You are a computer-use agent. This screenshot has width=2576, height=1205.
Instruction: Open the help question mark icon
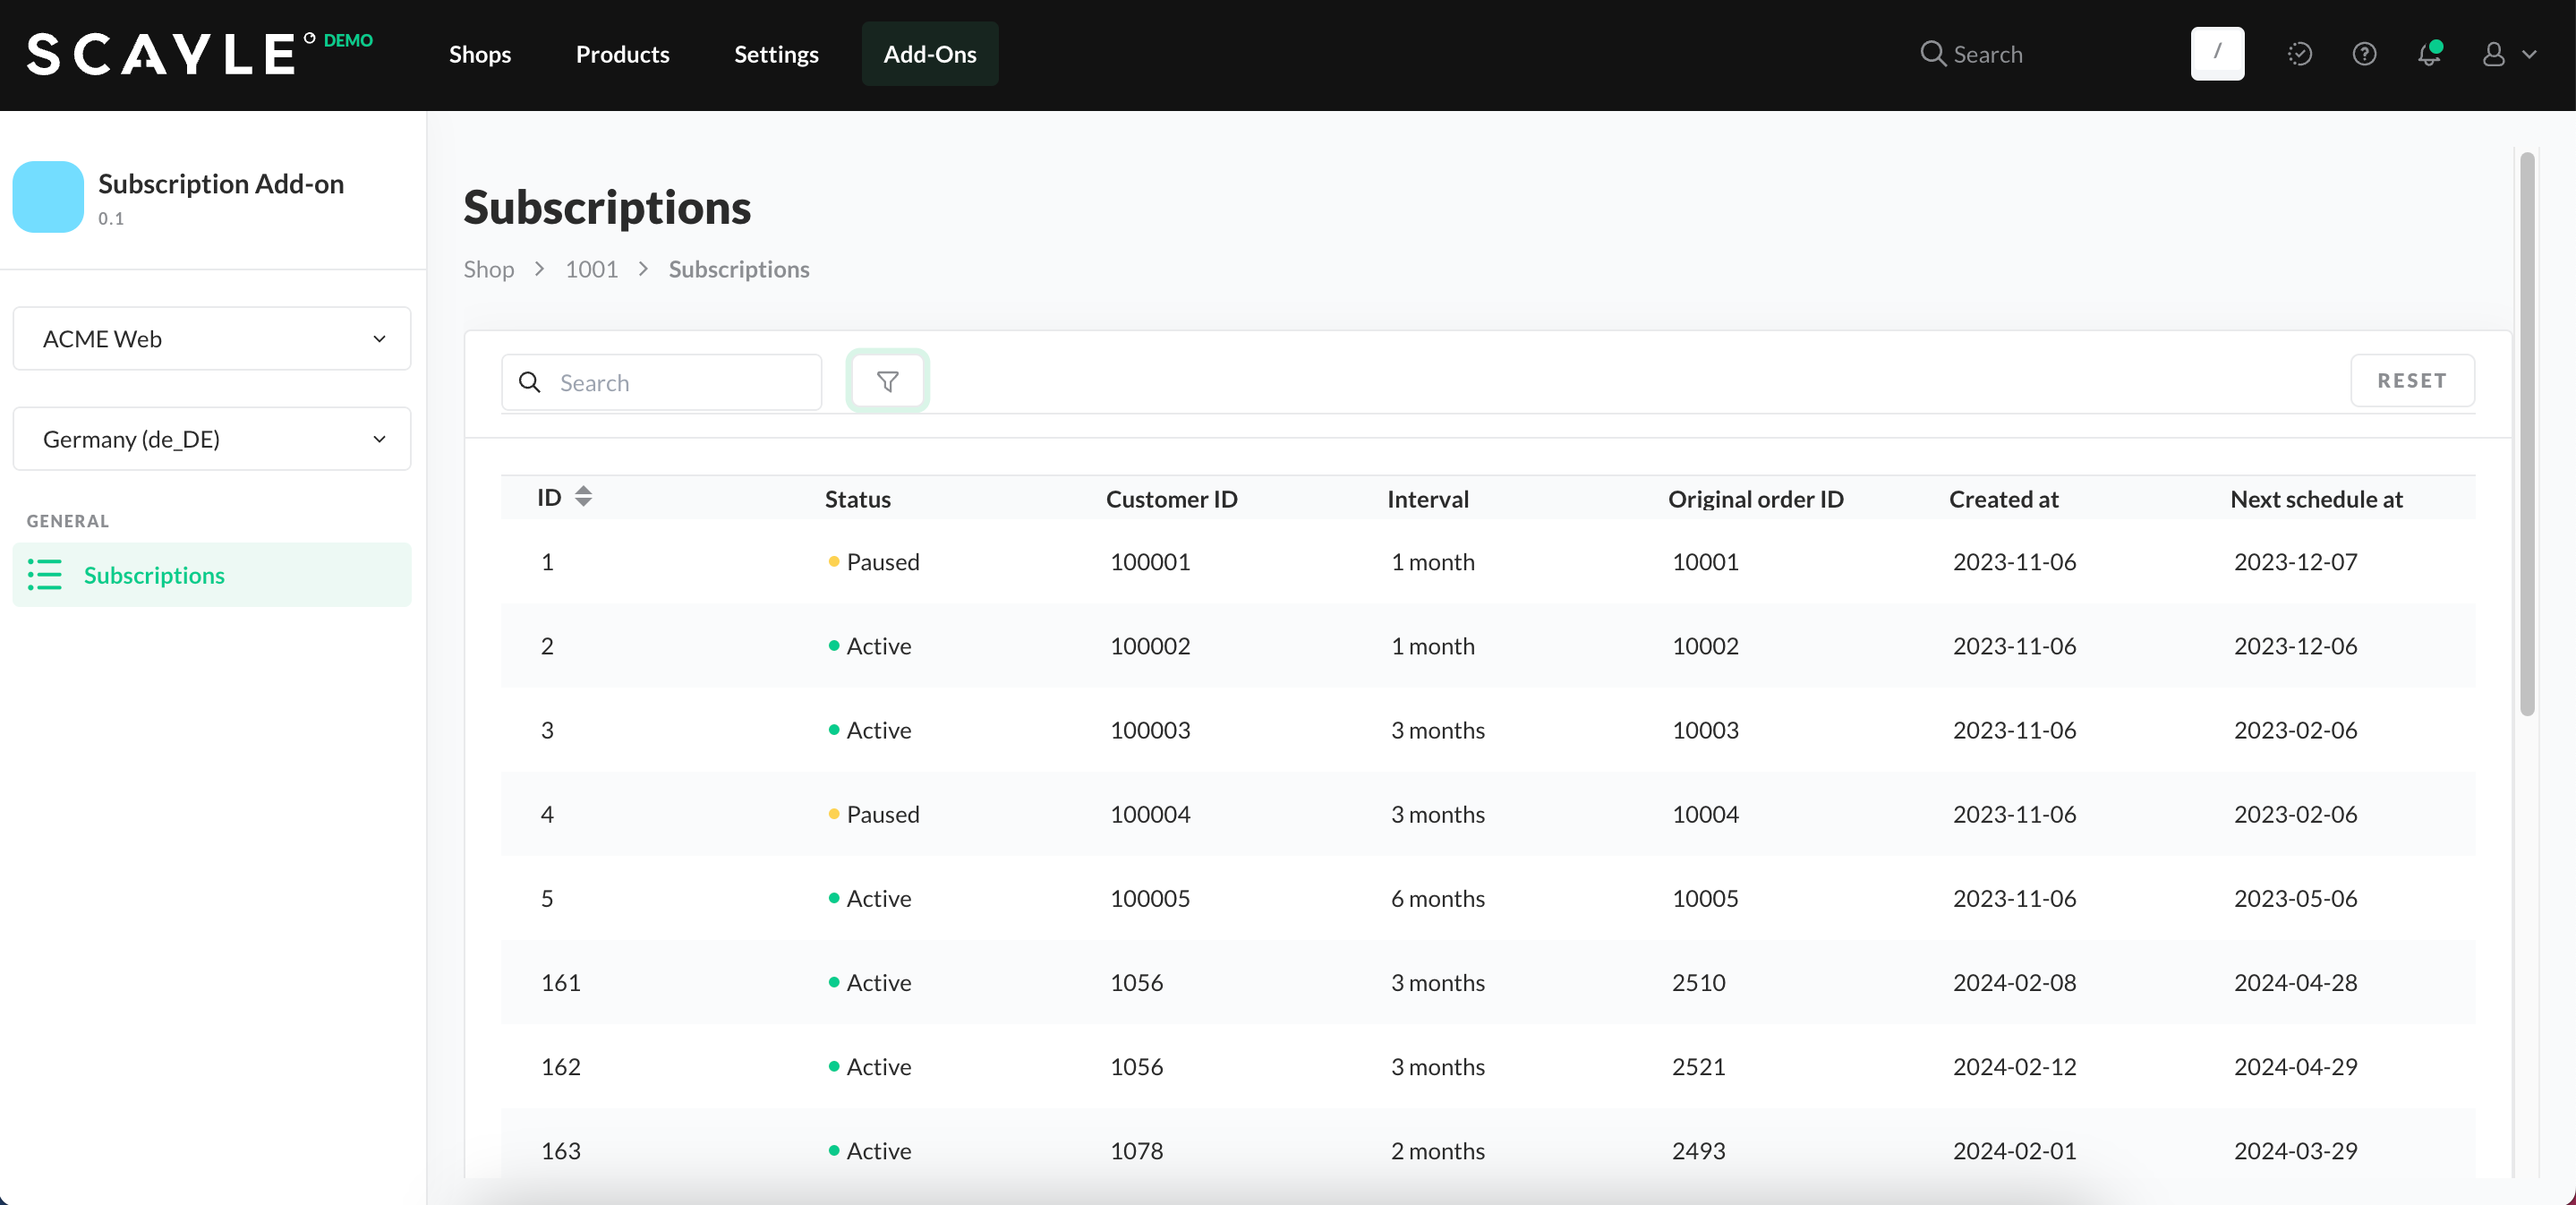click(x=2364, y=54)
